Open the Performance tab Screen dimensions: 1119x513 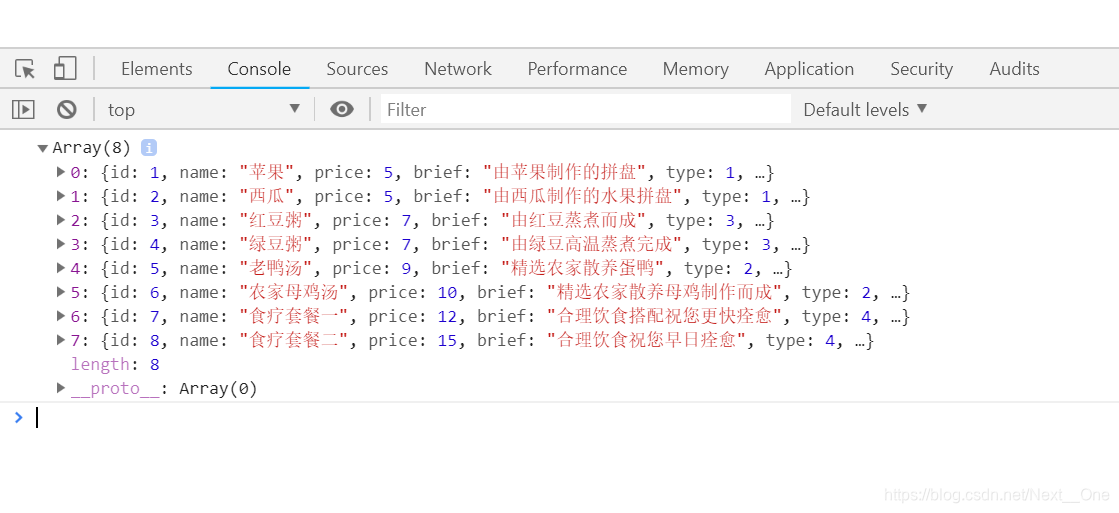tap(577, 69)
